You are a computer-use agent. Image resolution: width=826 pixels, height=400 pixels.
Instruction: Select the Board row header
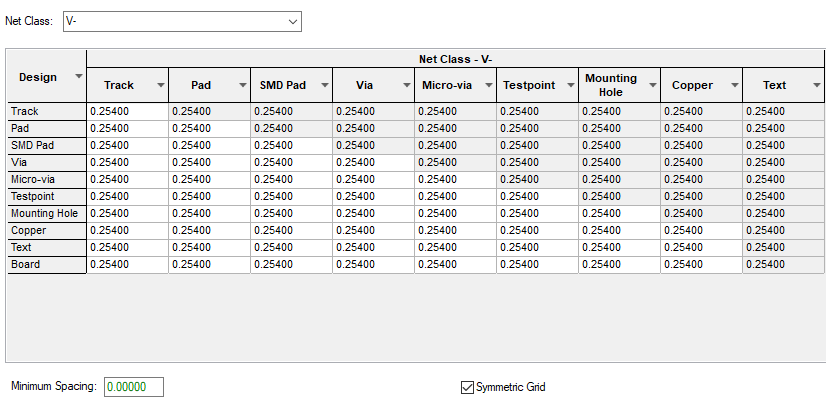click(x=46, y=265)
